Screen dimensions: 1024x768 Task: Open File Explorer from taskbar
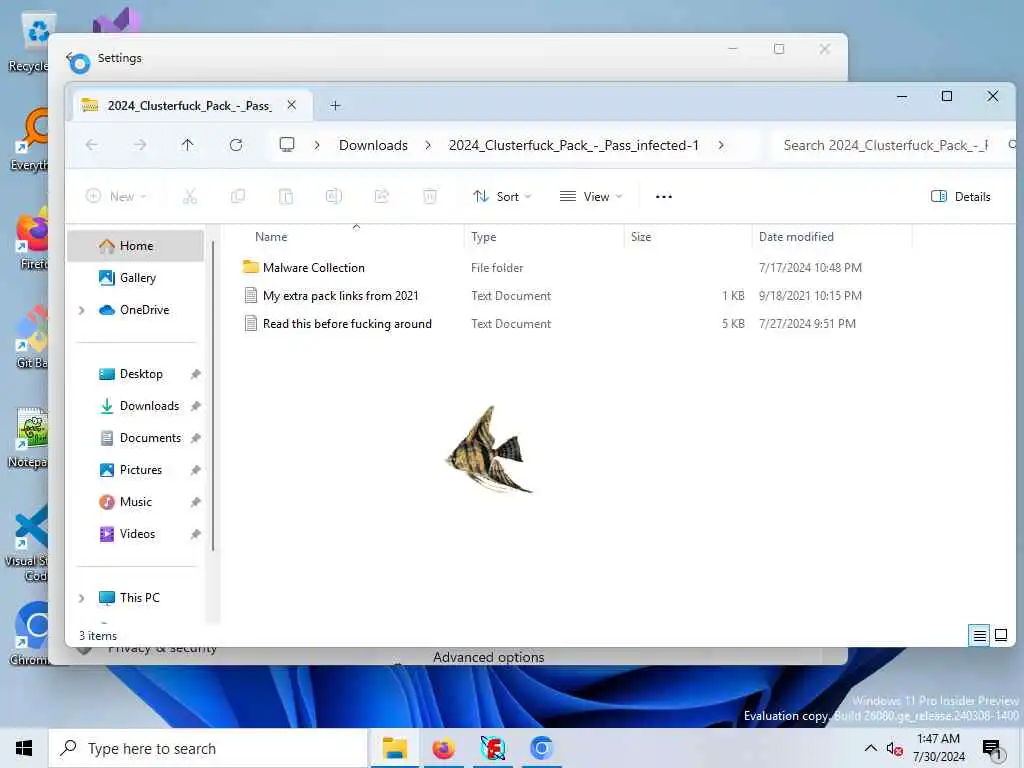coord(394,748)
